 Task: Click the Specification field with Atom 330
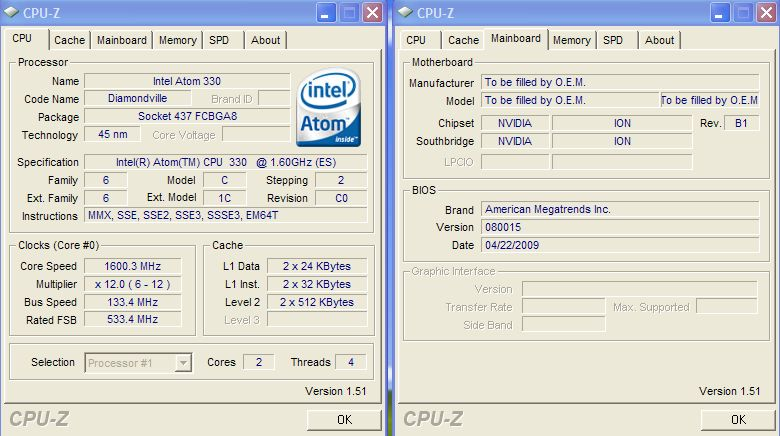click(226, 162)
